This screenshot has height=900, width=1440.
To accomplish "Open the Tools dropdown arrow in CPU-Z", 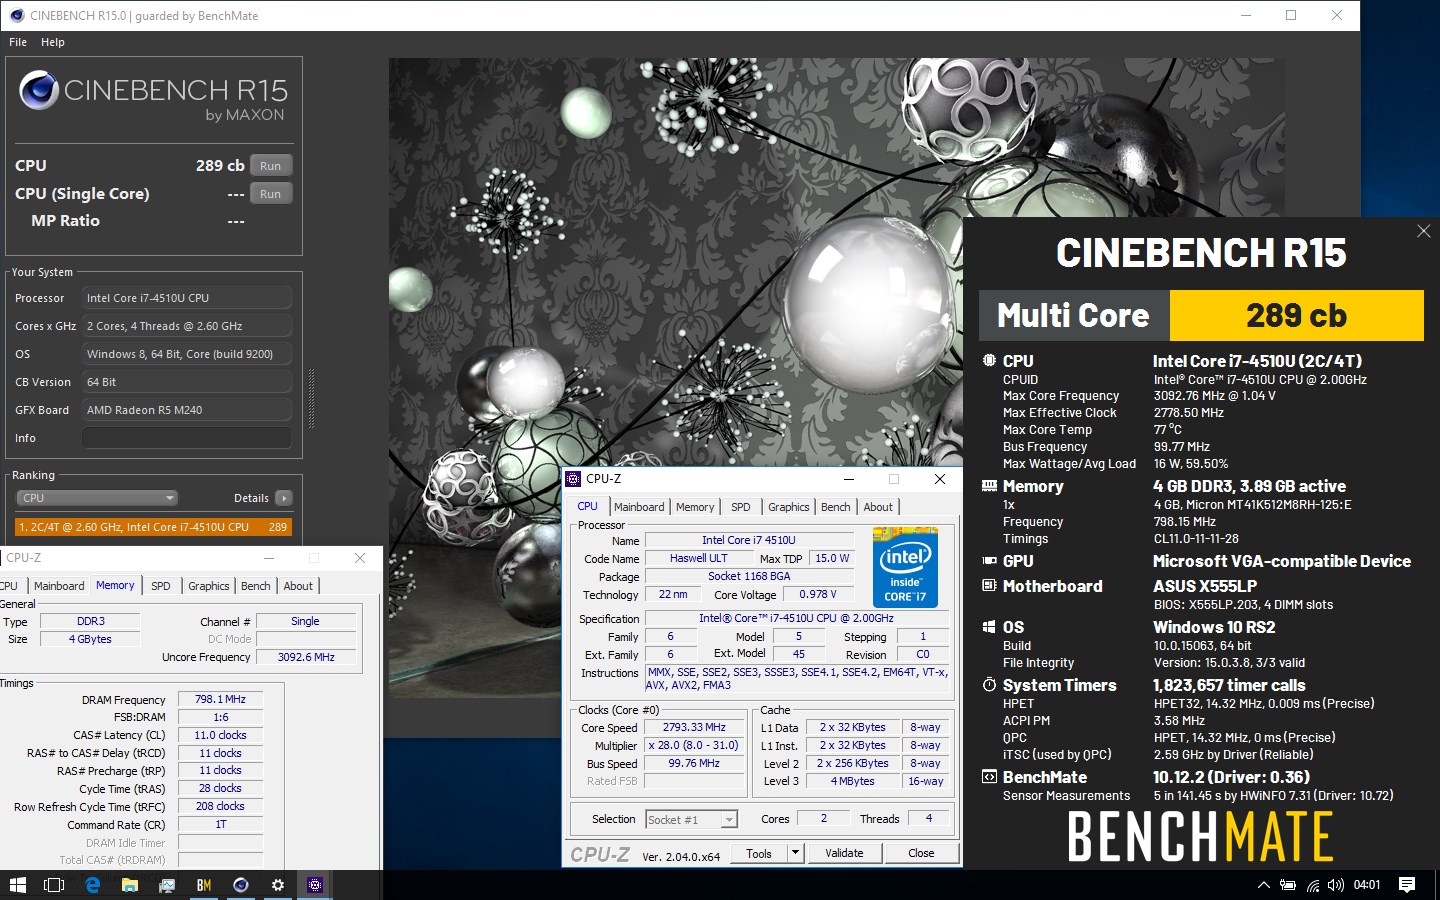I will (795, 853).
